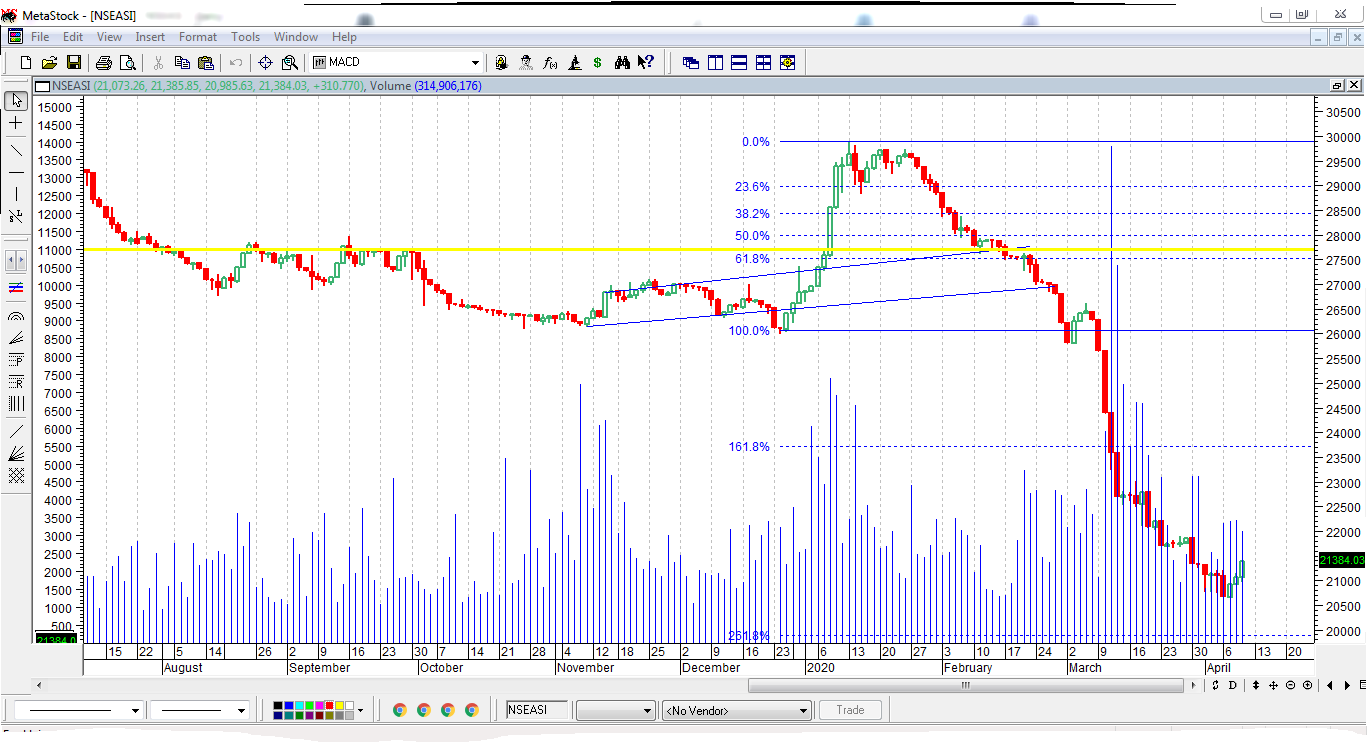Click the Paste clipboard icon
1367x743 pixels.
[206, 62]
